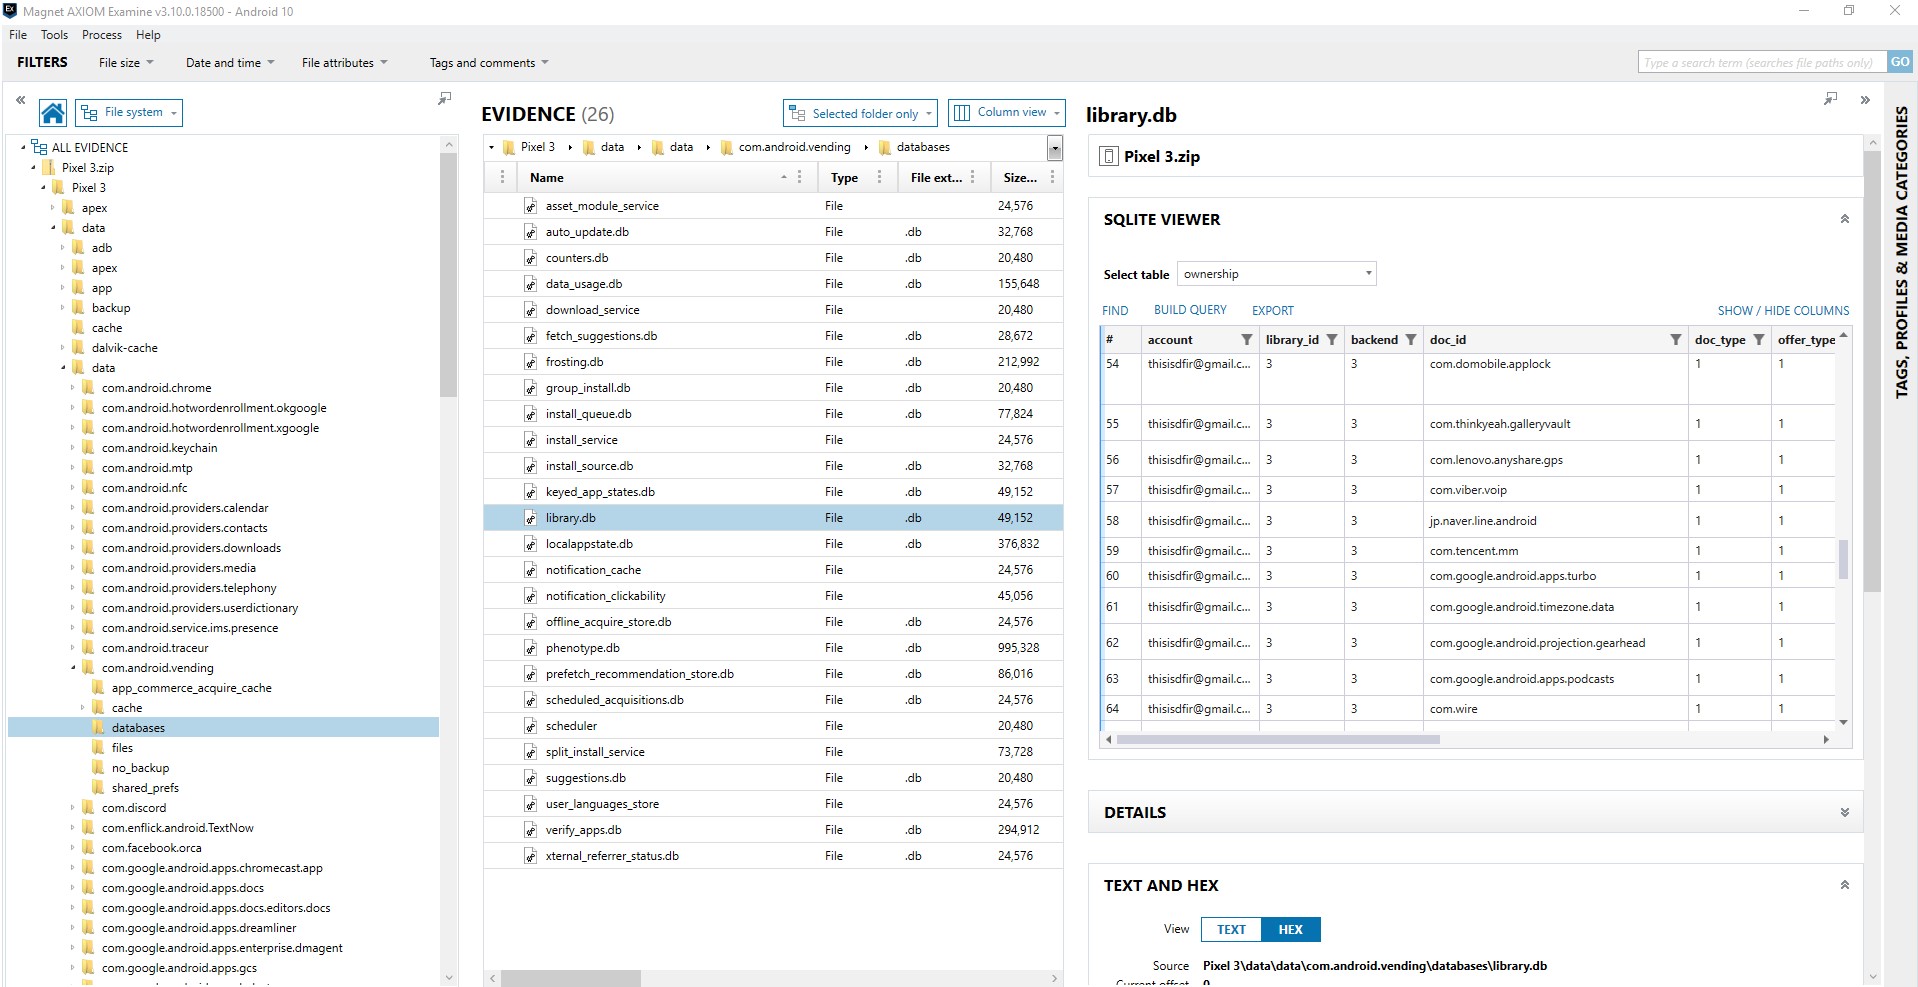Image resolution: width=1918 pixels, height=987 pixels.
Task: Open the File attributes filter dropdown
Action: 345,63
